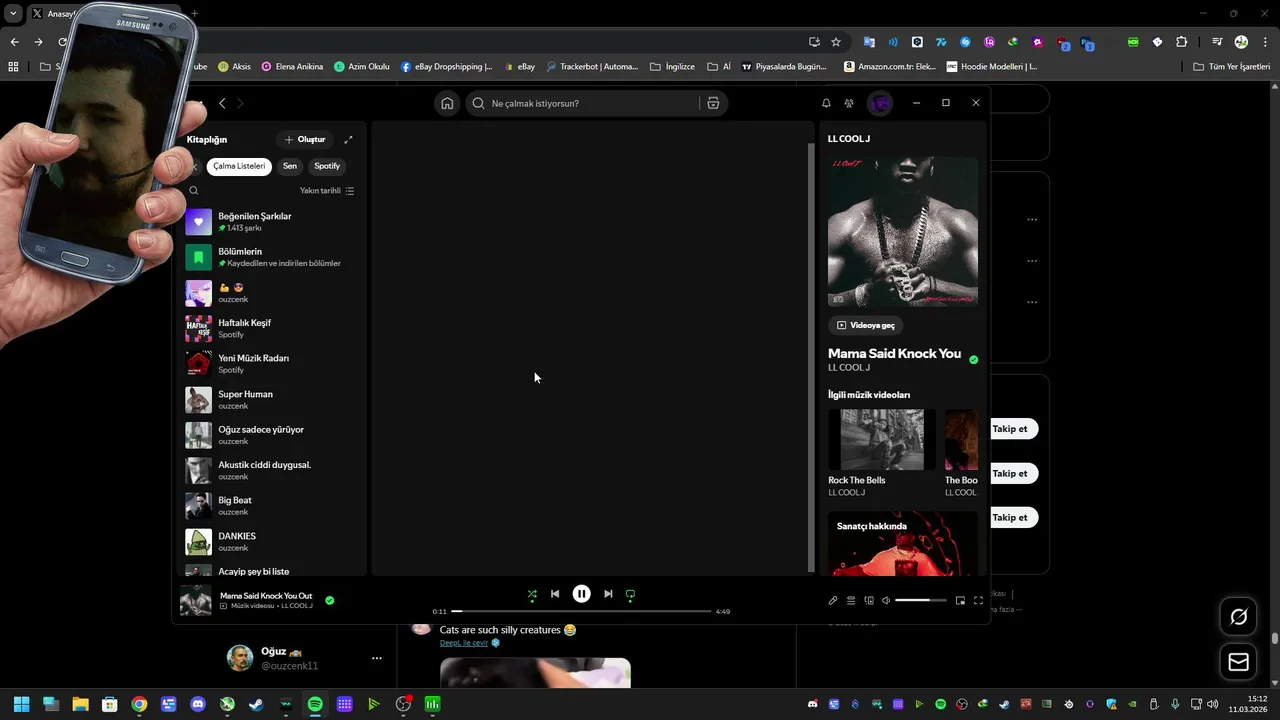The image size is (1280, 720).
Task: Open Bölümlerin saved episodes
Action: [270, 257]
